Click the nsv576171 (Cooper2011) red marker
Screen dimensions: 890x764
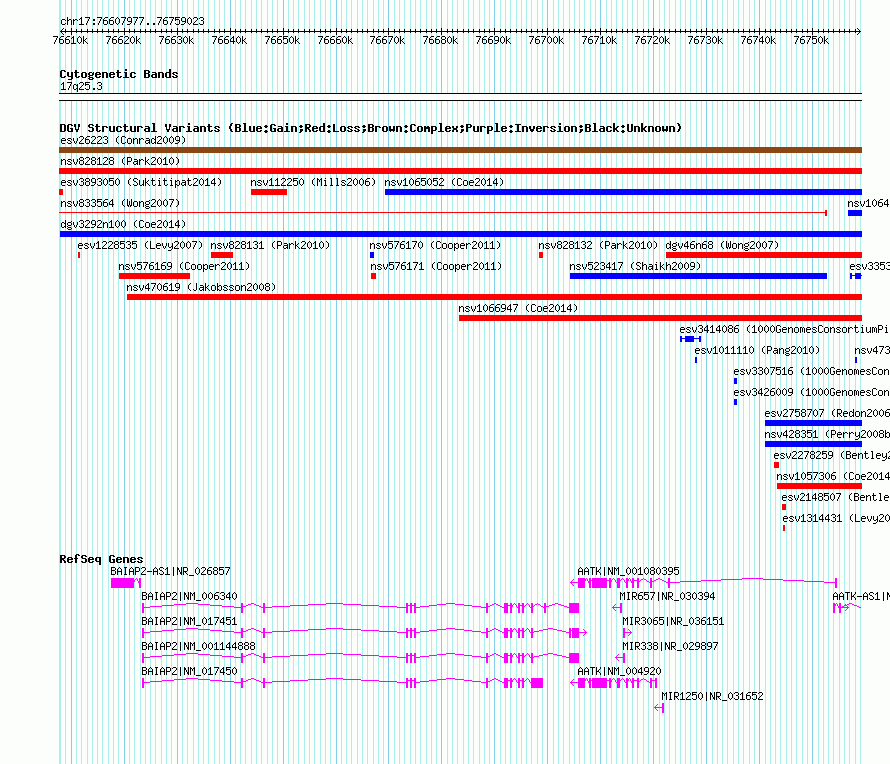[x=373, y=276]
